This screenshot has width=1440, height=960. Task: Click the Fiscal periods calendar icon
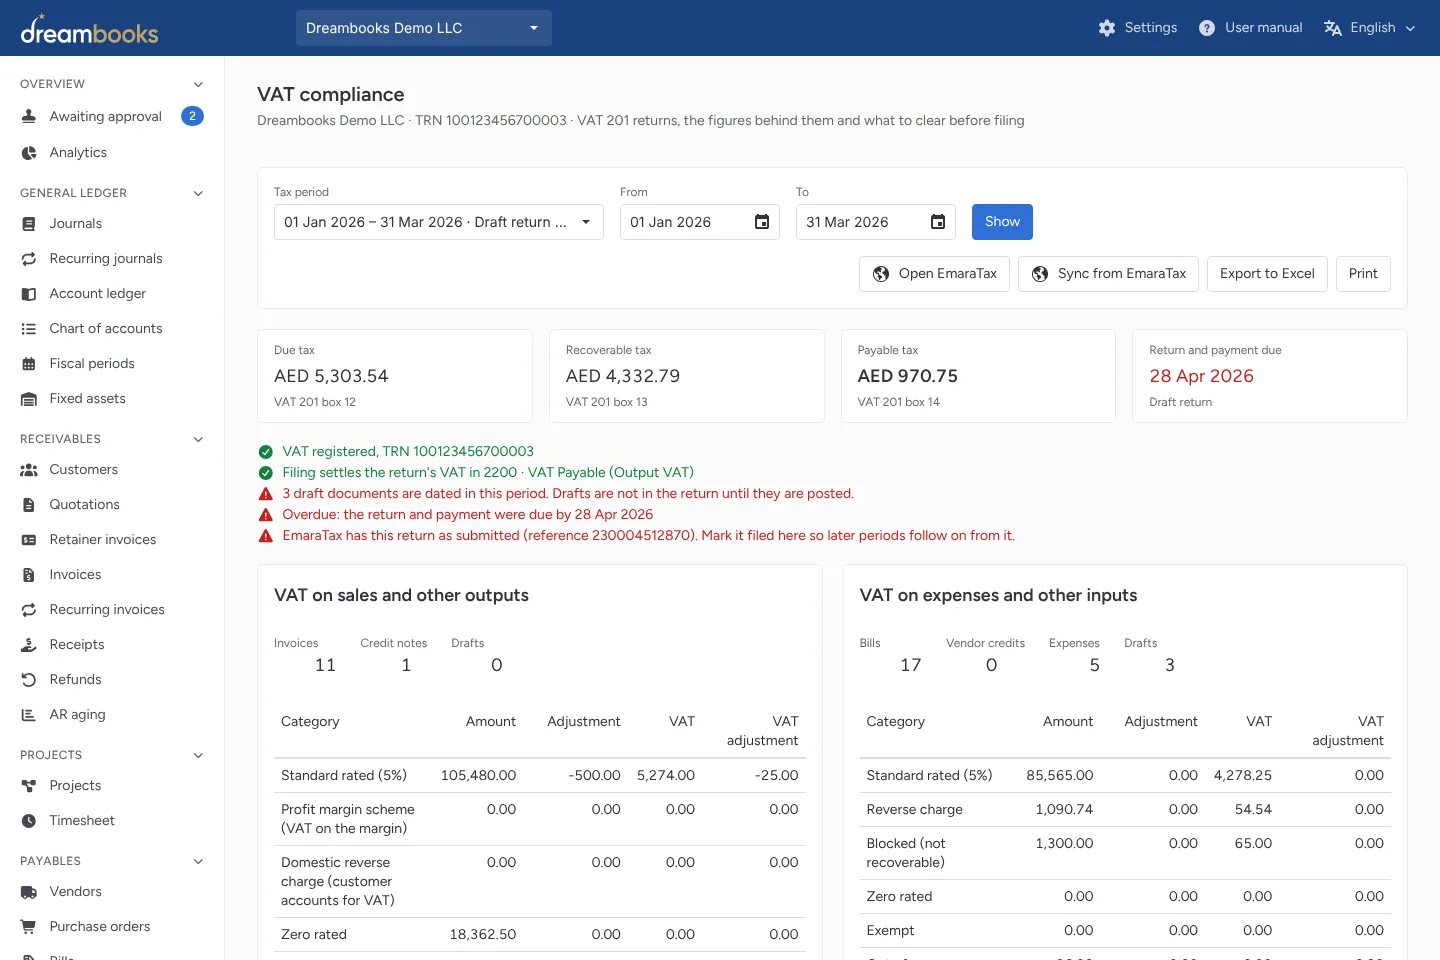pos(29,364)
